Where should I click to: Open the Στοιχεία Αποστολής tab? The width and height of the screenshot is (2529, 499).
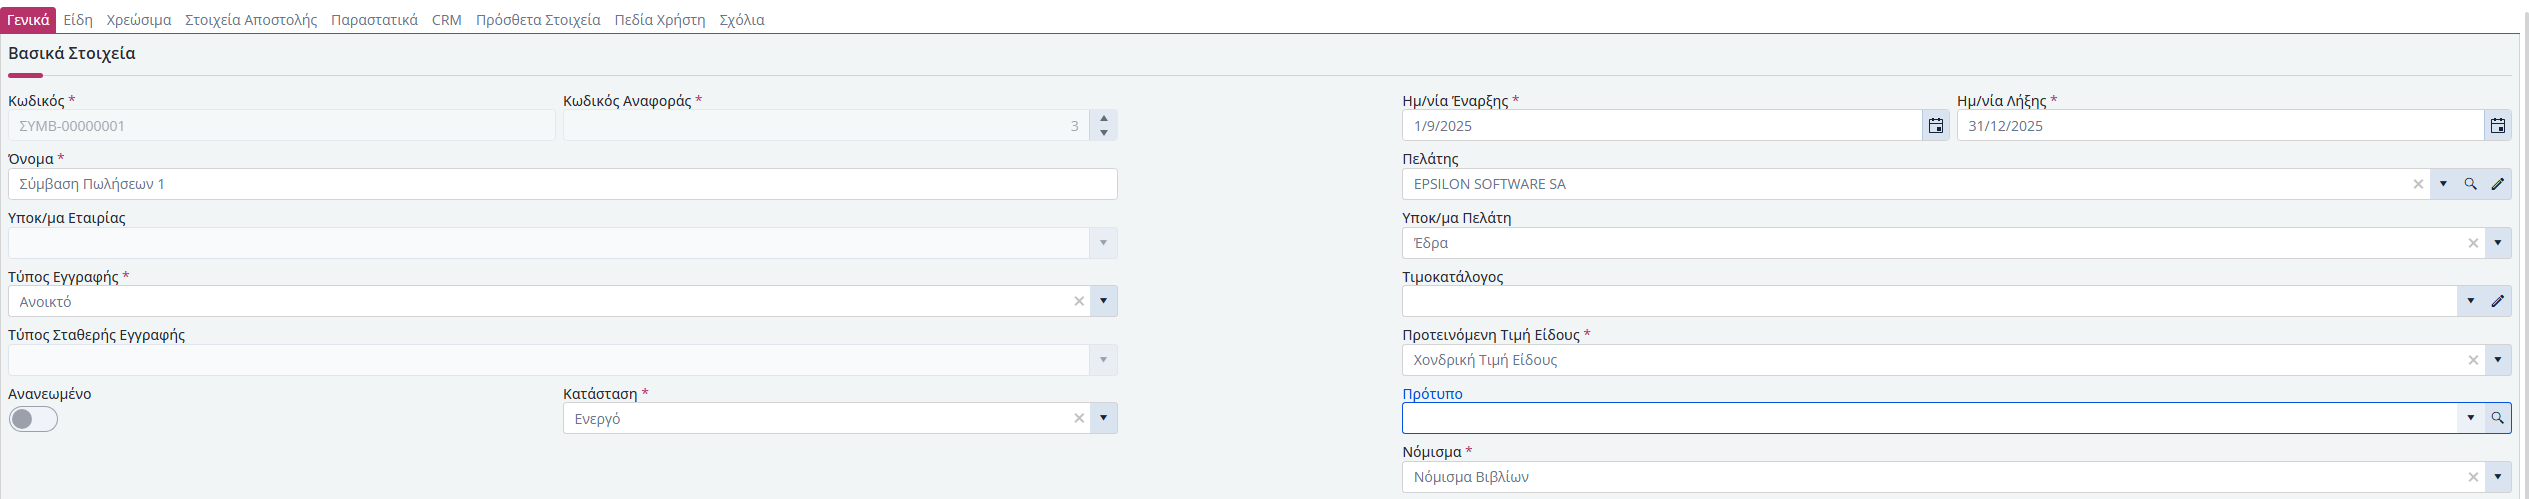tap(251, 20)
